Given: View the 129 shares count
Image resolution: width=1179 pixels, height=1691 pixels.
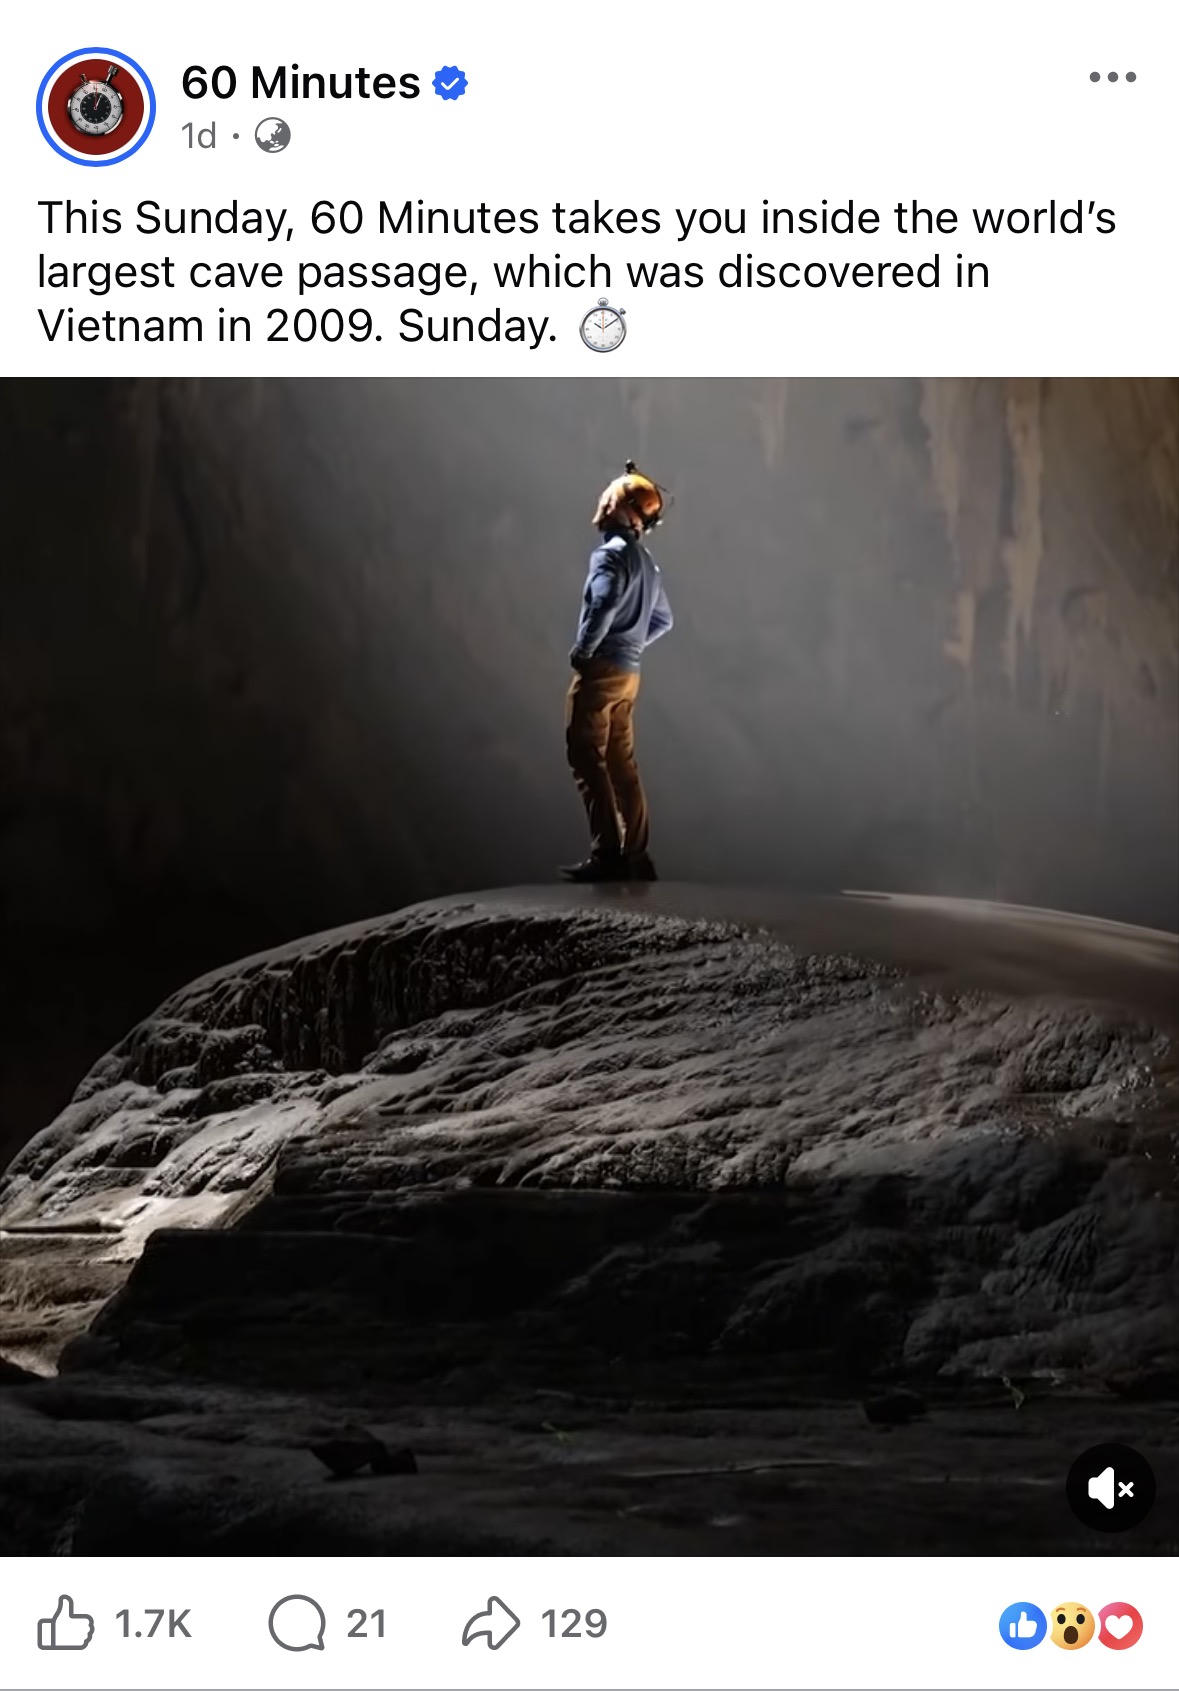Looking at the screenshot, I should click(x=574, y=1623).
